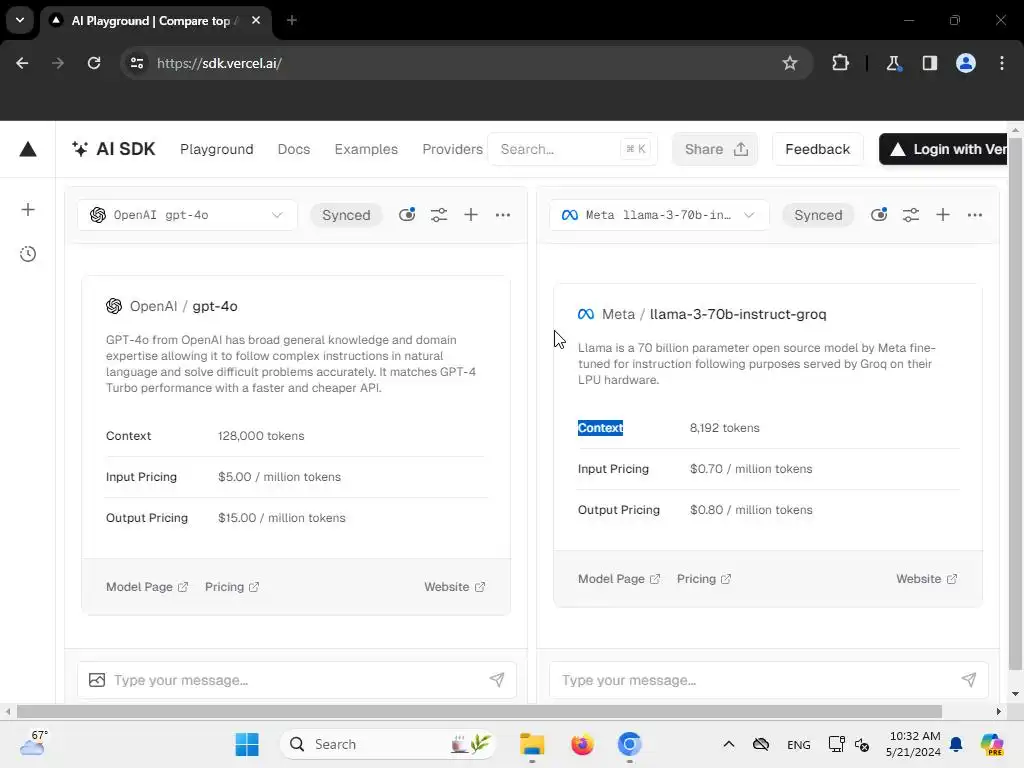
Task: Open OpenAI gpt-4o model dropdown
Action: click(187, 215)
